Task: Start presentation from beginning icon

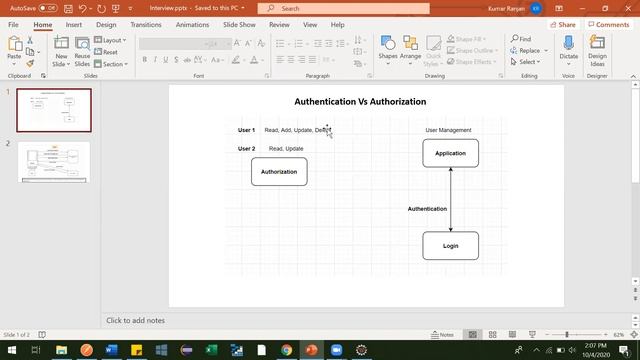Action: (x=116, y=8)
